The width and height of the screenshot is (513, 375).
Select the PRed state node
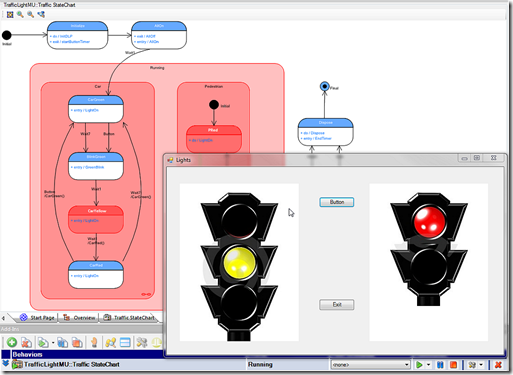coord(214,139)
